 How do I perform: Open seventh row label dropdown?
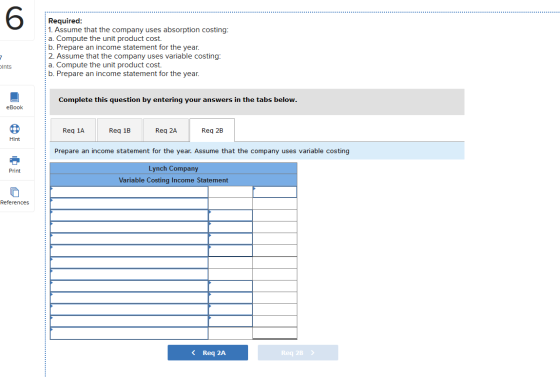pos(129,262)
